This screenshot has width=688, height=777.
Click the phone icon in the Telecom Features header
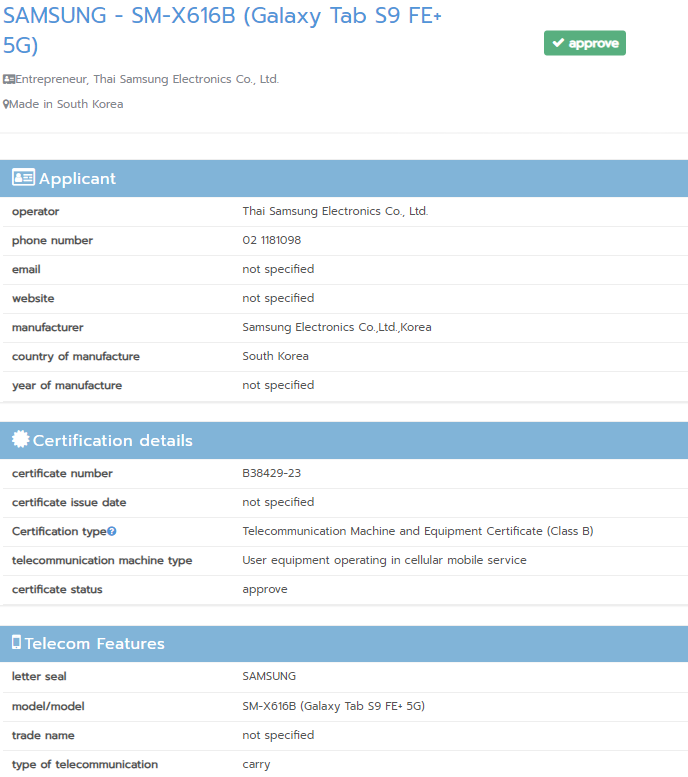pos(17,643)
